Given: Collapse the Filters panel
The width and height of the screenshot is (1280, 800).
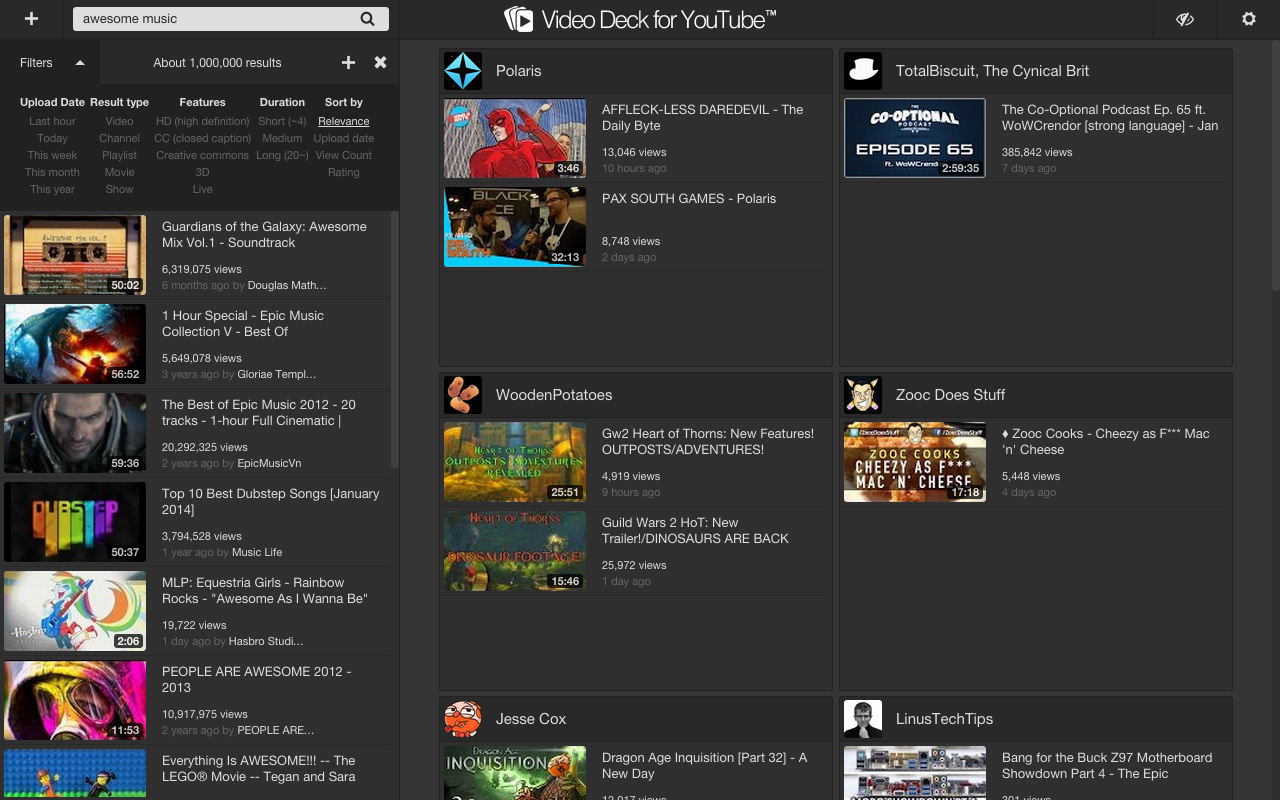Looking at the screenshot, I should tap(80, 62).
